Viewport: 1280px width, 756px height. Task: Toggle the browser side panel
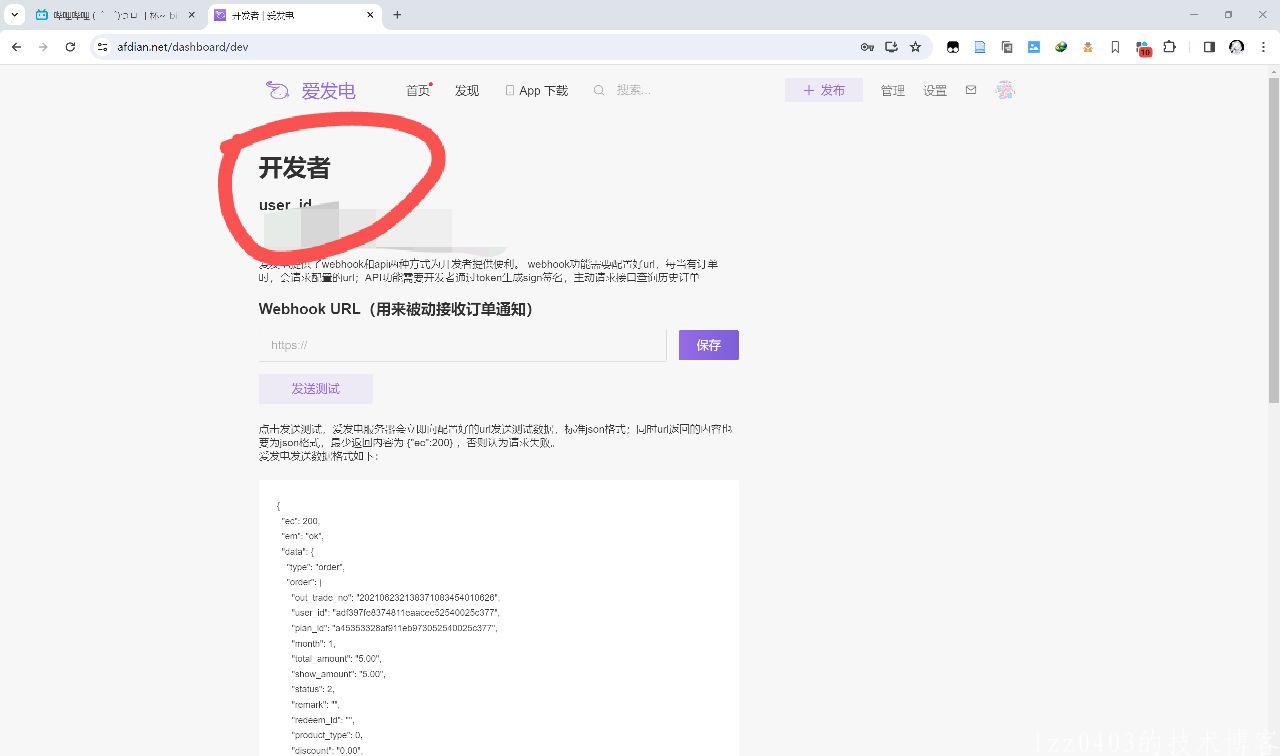tap(1209, 47)
